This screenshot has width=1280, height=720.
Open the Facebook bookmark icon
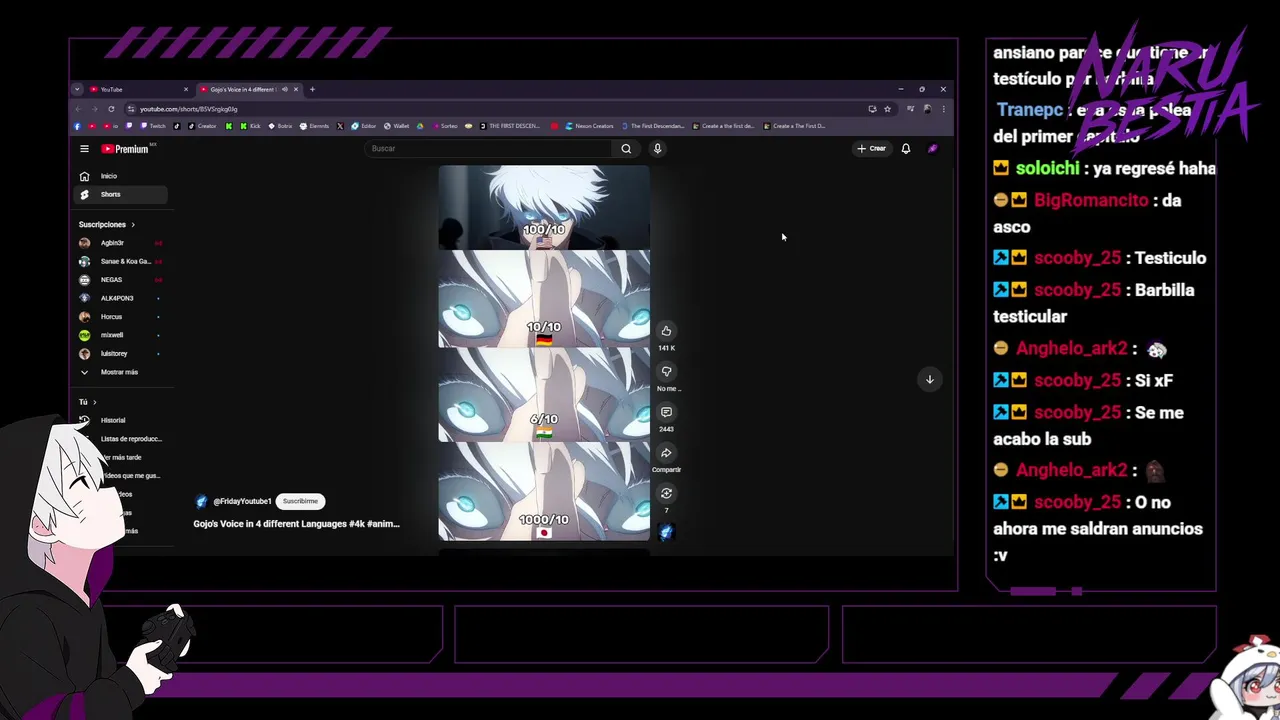point(78,126)
